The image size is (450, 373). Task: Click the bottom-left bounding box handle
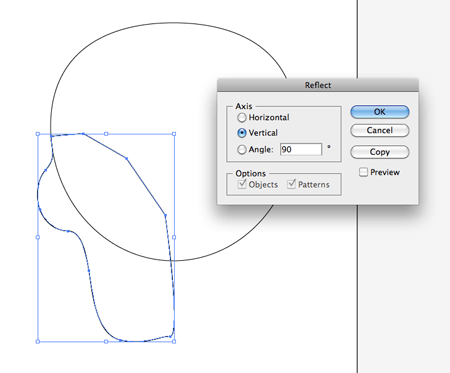(38, 341)
